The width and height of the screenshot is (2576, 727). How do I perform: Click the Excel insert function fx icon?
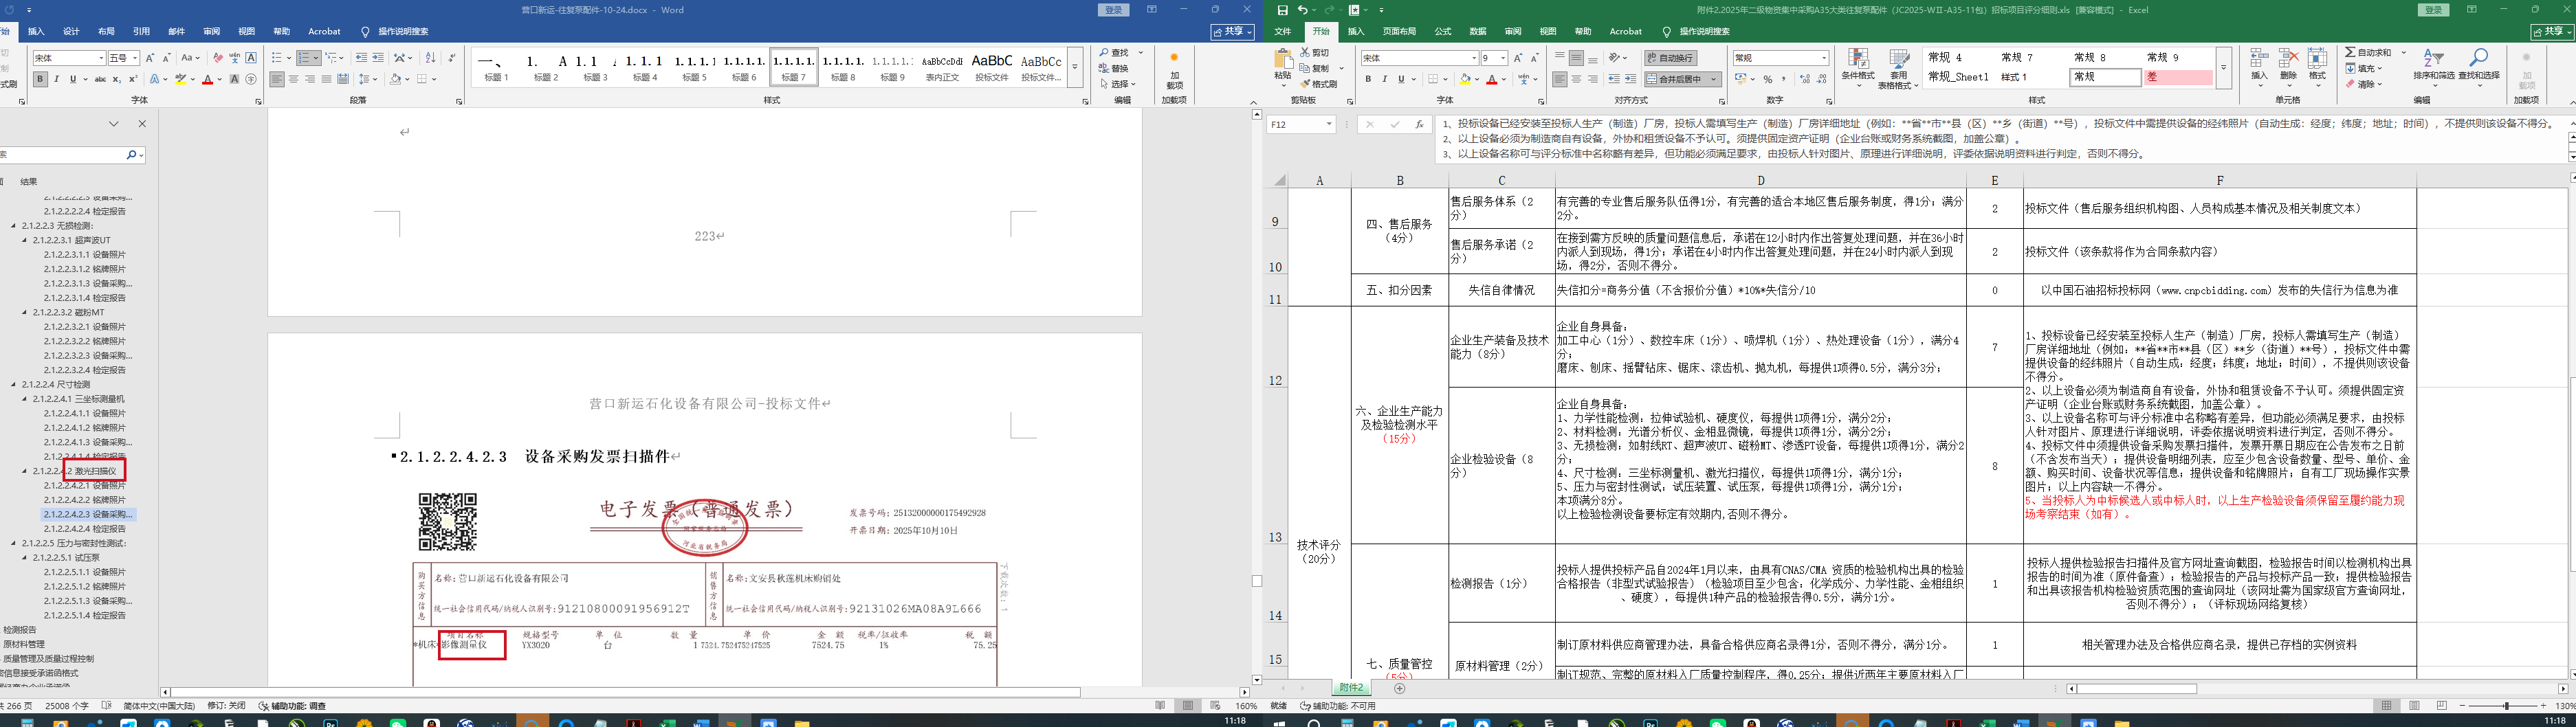tap(1419, 124)
